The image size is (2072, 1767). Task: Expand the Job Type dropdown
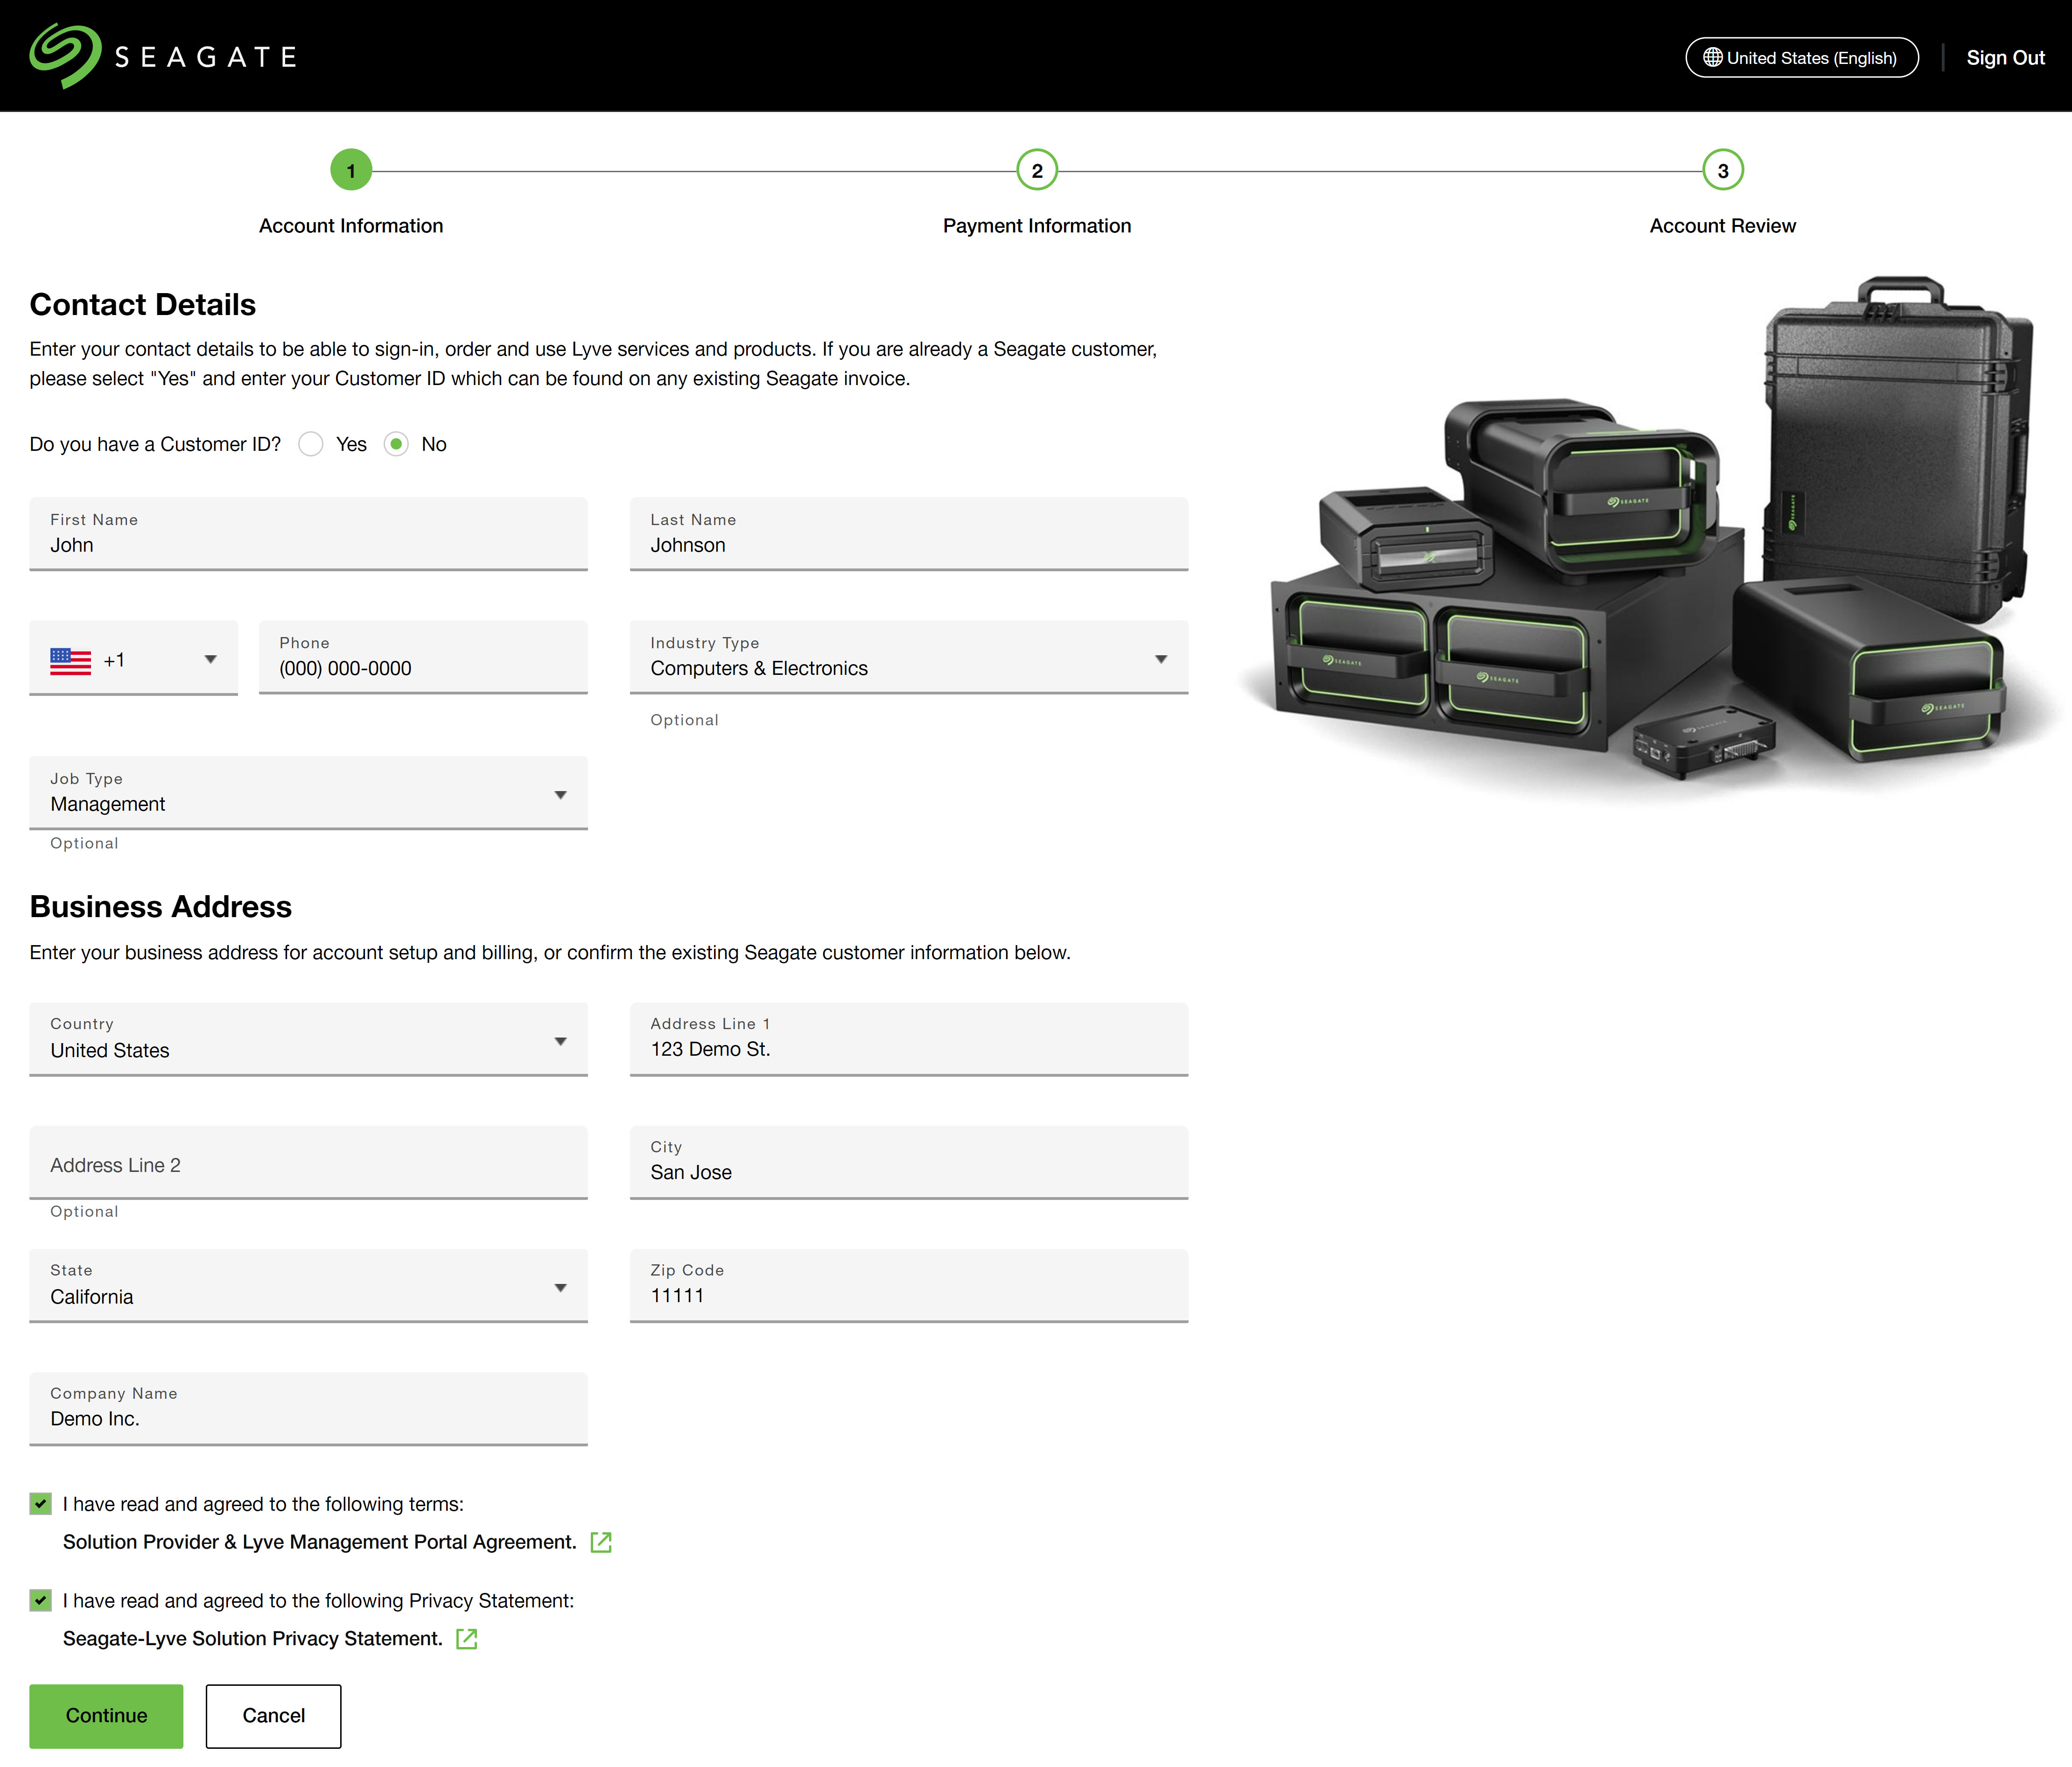click(x=308, y=794)
